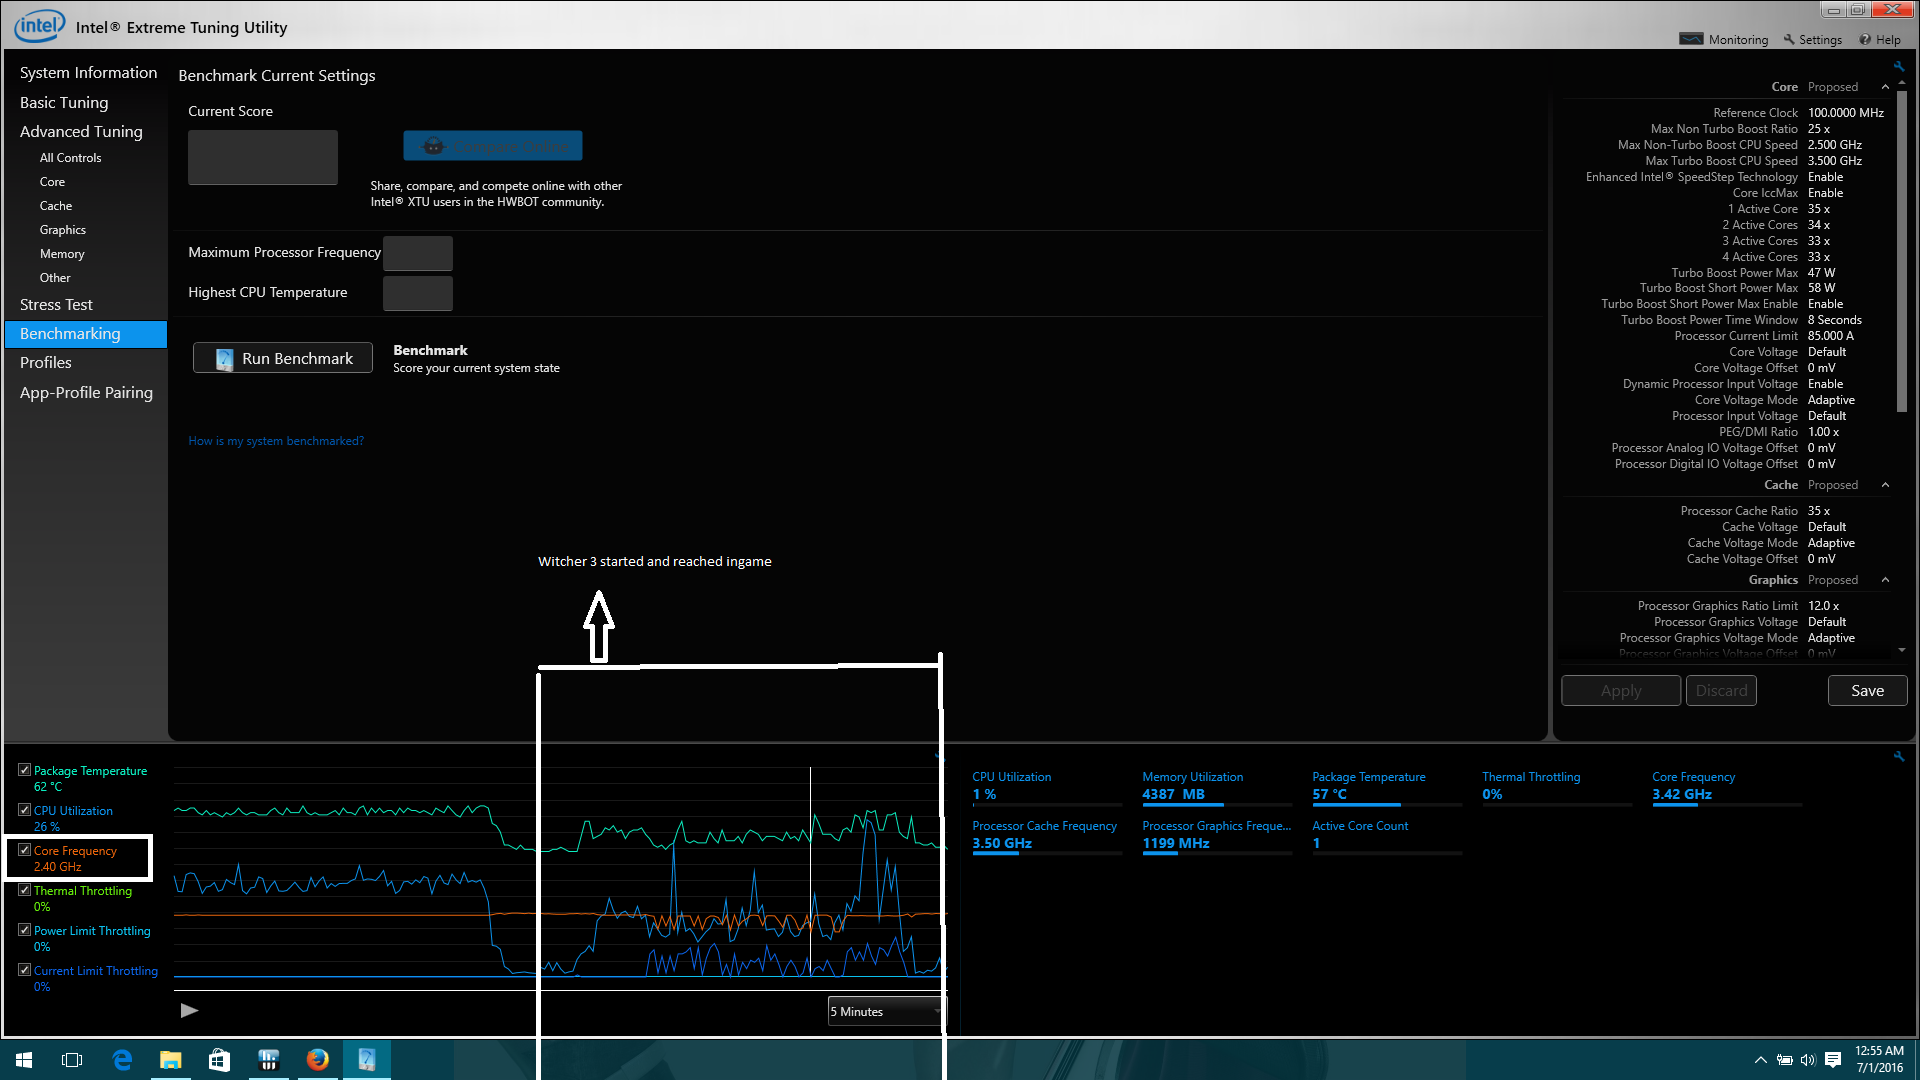Toggle the Current Limit Throttling checkbox
The width and height of the screenshot is (1920, 1080).
click(24, 970)
